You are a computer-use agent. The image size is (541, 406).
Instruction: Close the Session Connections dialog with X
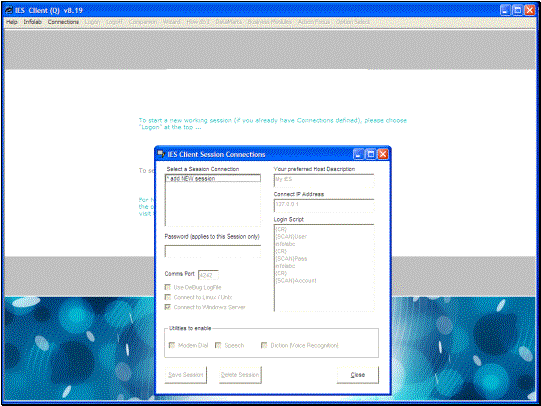(x=383, y=154)
